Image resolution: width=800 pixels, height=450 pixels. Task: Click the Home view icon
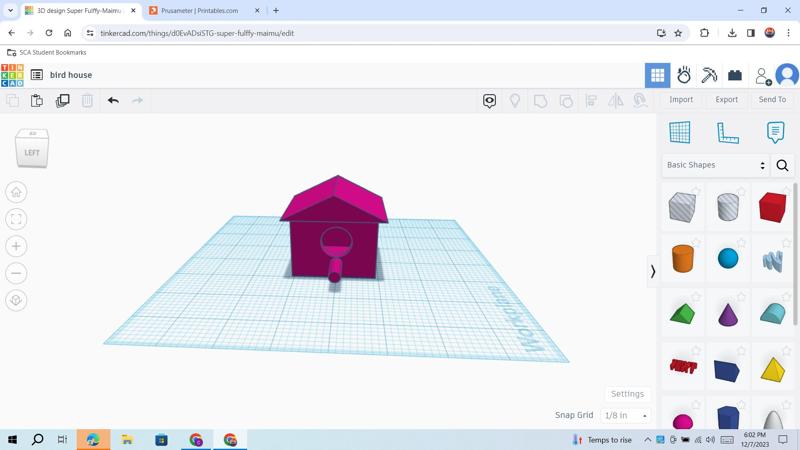coord(16,192)
